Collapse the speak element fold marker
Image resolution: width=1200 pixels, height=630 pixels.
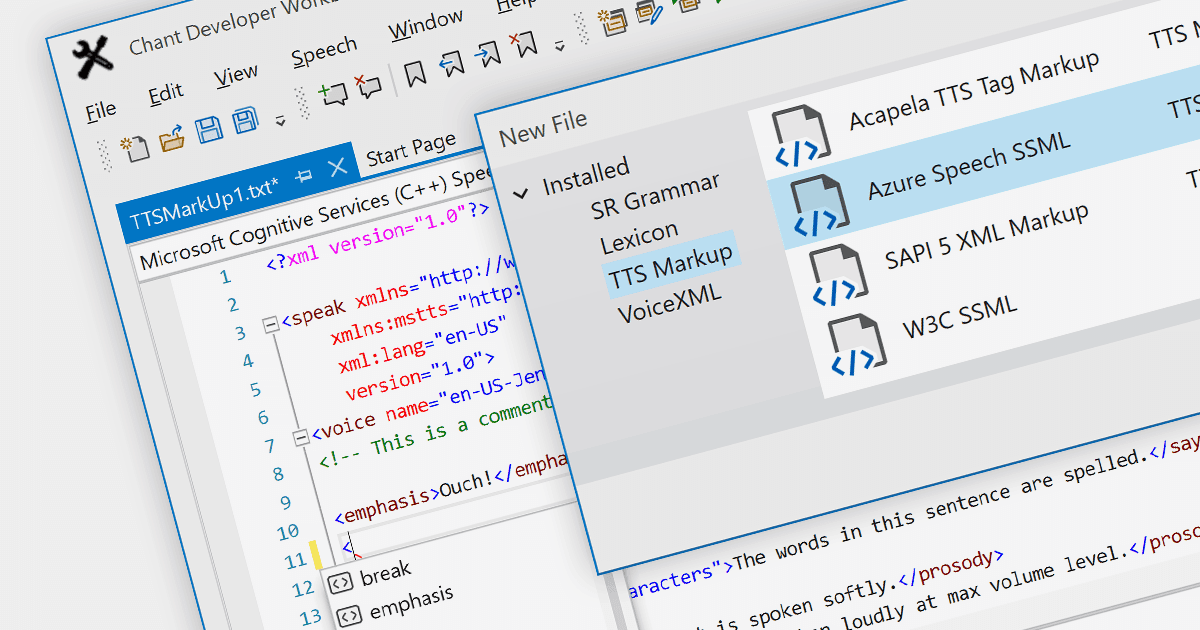tap(269, 324)
